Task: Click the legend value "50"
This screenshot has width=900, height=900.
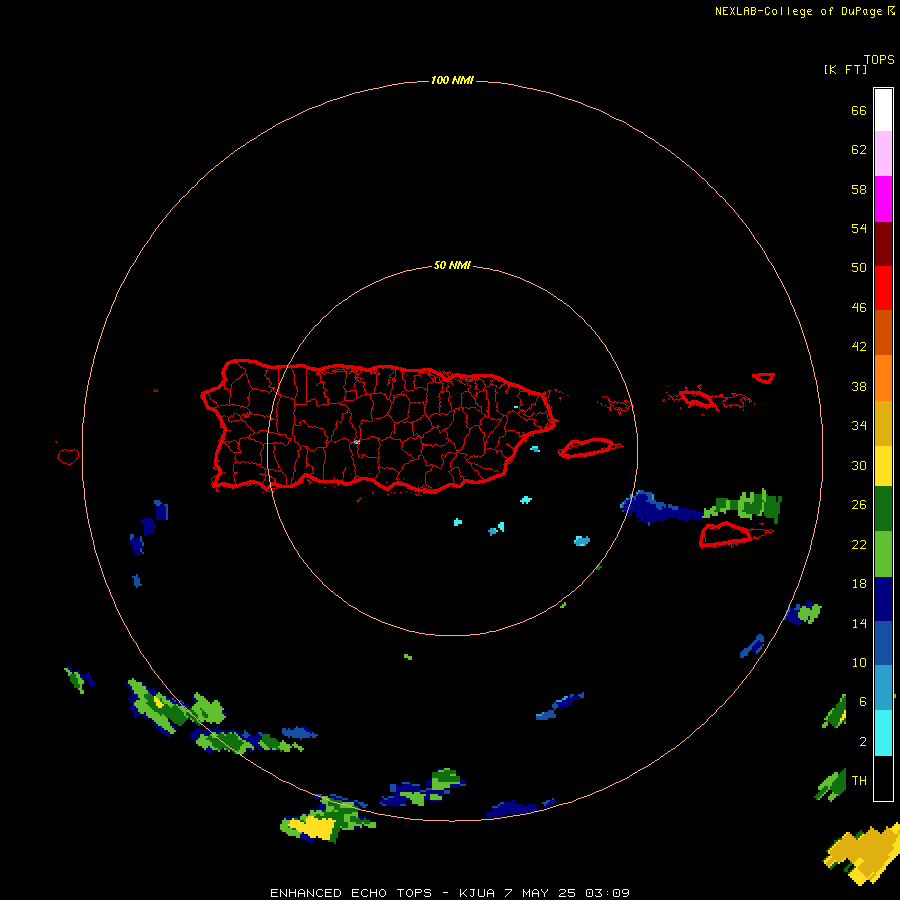Action: (x=859, y=268)
